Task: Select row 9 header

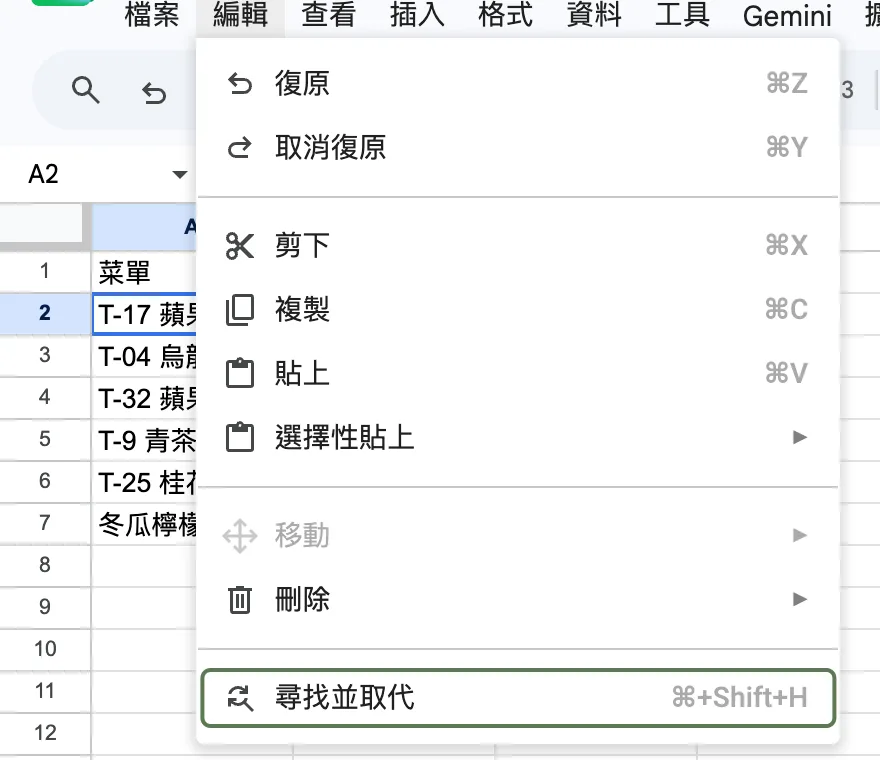Action: coord(45,607)
